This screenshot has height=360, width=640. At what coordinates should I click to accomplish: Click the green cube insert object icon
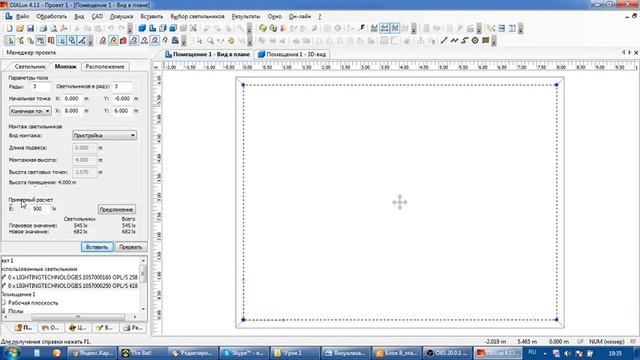[263, 28]
